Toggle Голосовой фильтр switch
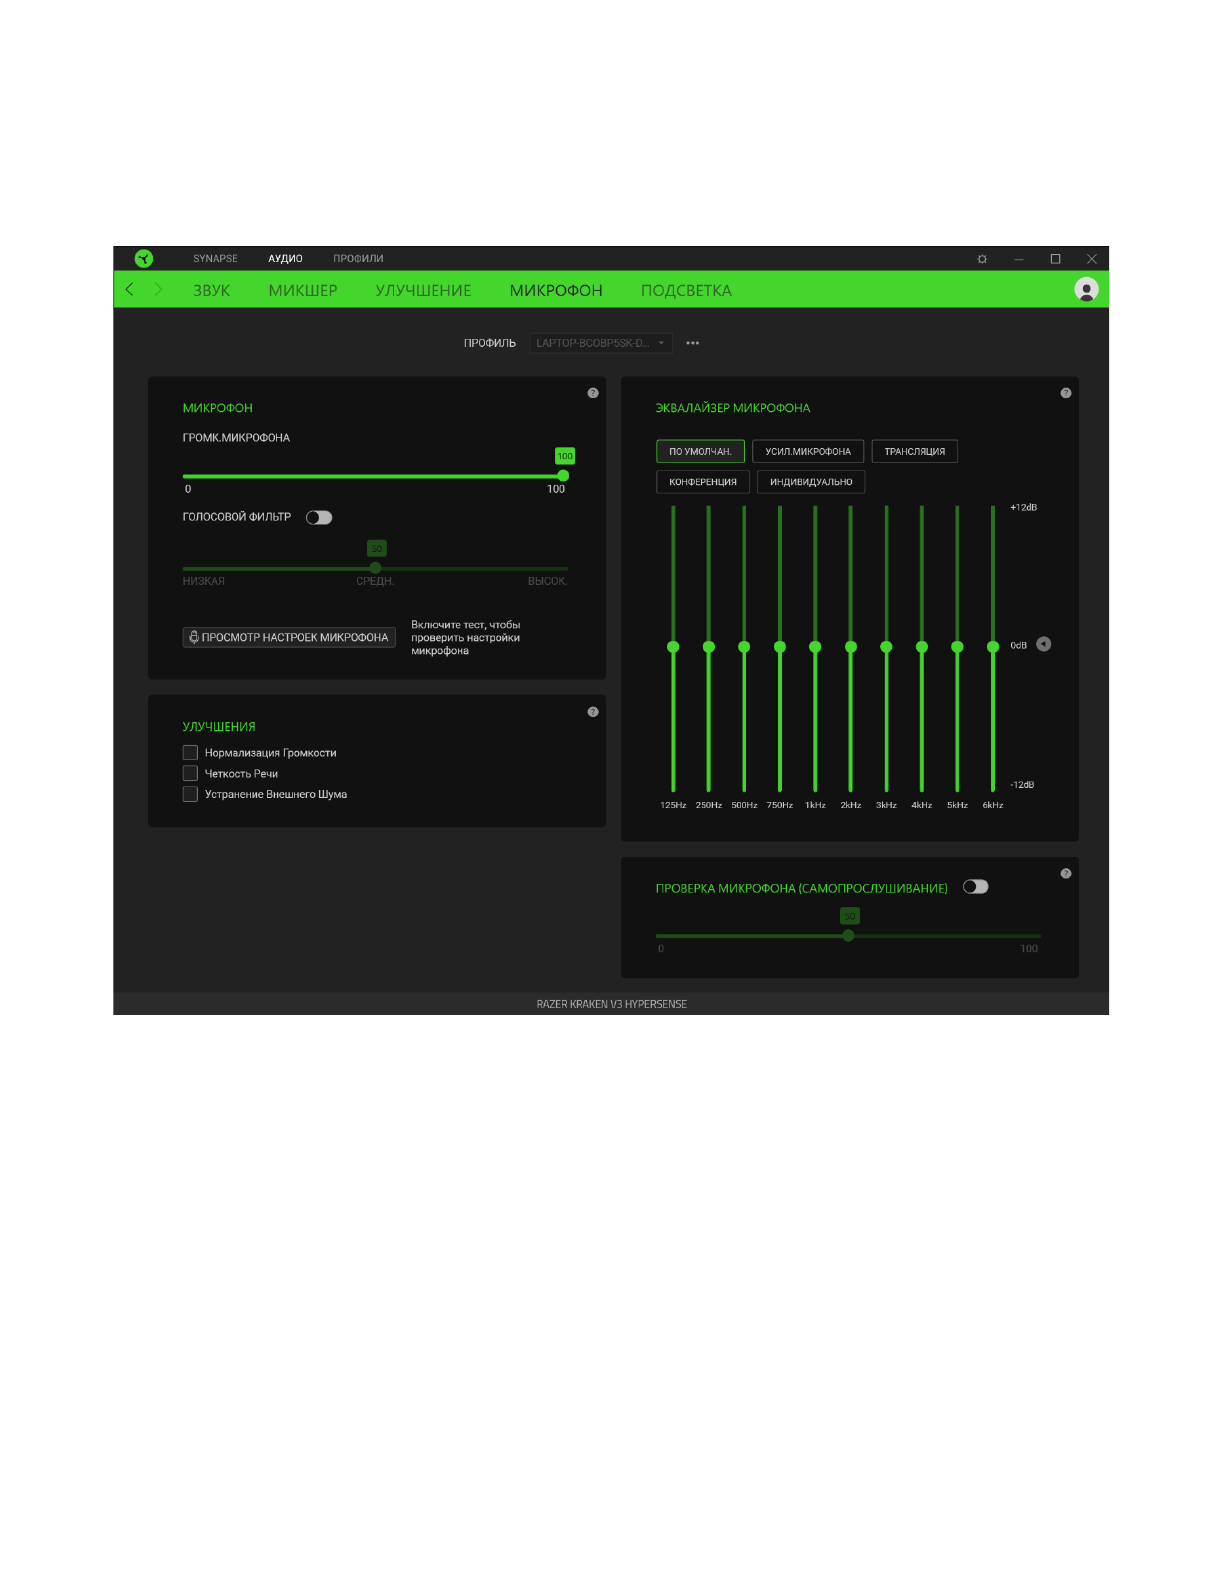The image size is (1224, 1584). 319,518
